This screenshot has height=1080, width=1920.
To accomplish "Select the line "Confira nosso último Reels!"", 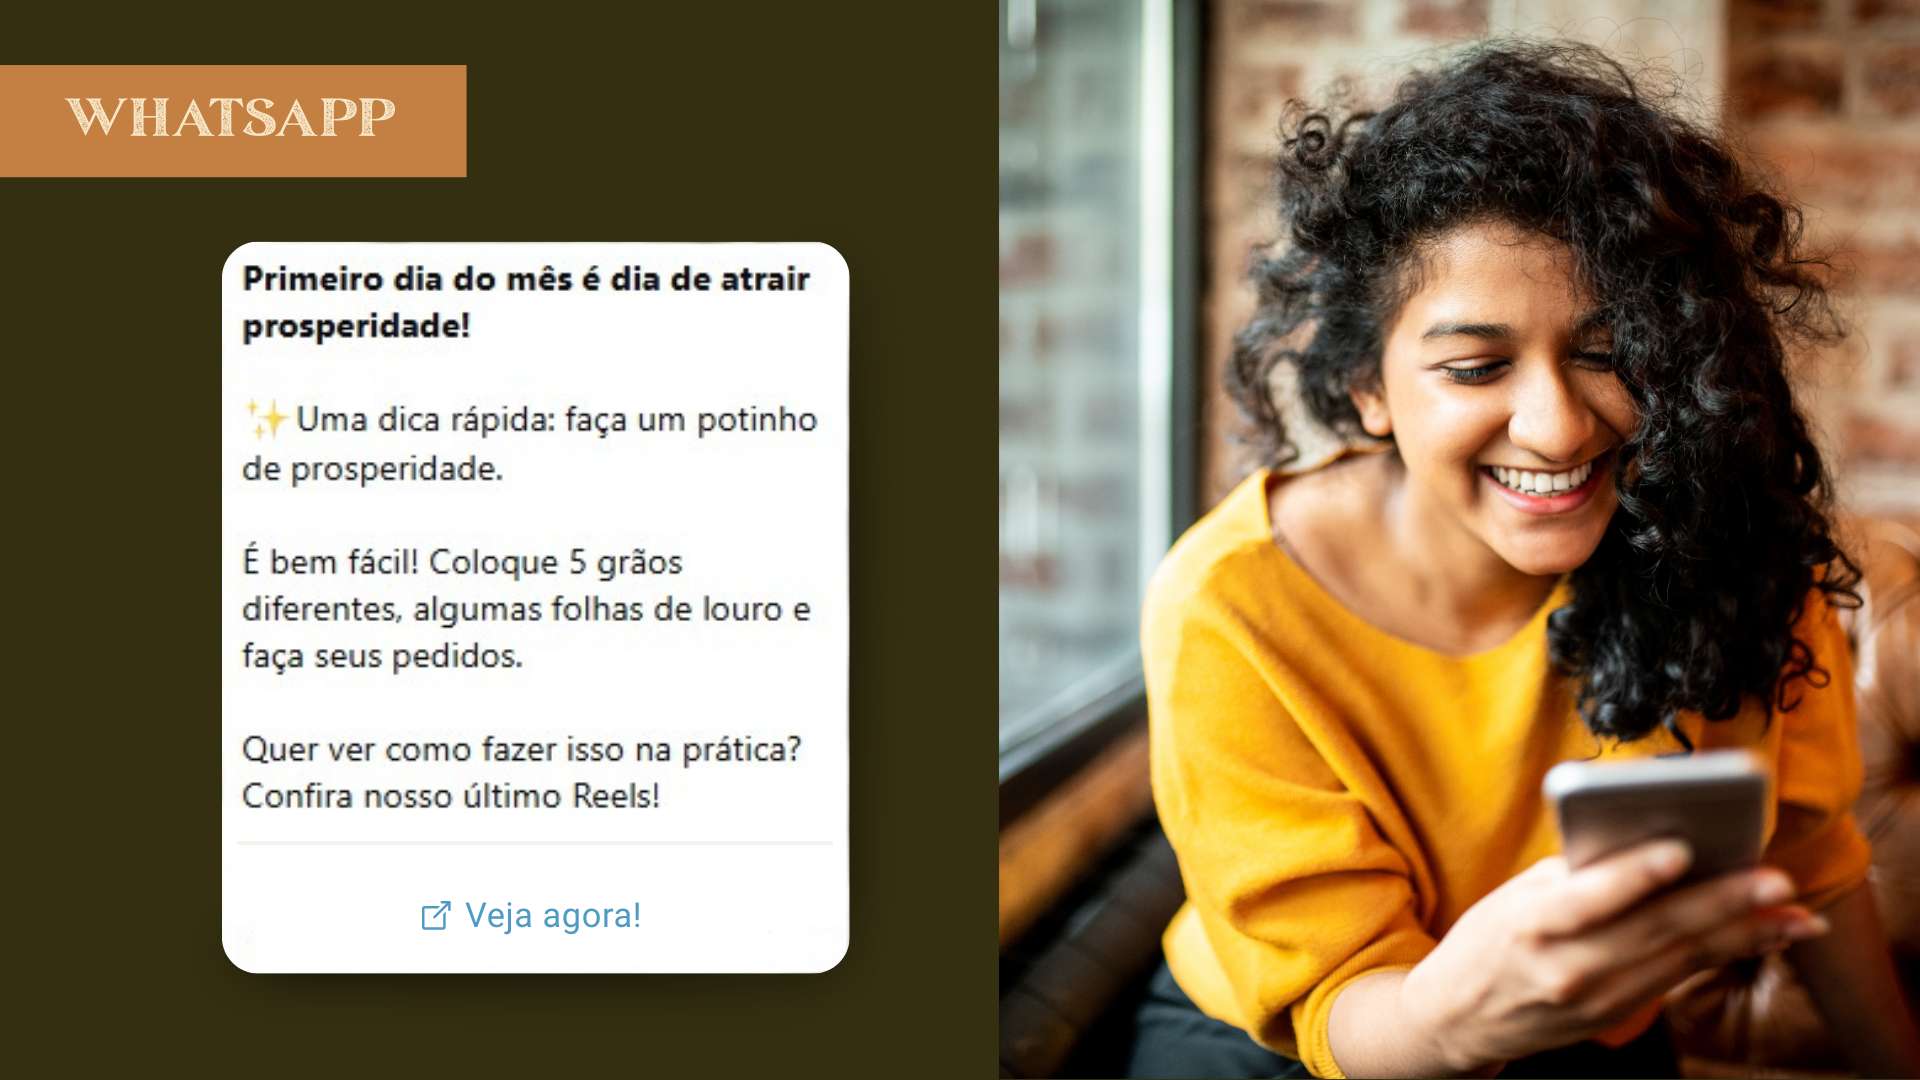I will [x=451, y=796].
